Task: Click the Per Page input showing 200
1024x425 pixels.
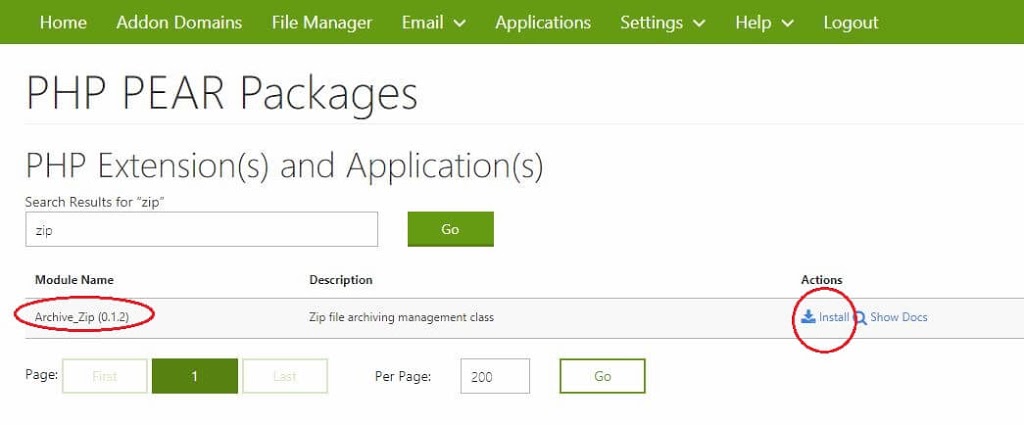Action: click(x=495, y=376)
